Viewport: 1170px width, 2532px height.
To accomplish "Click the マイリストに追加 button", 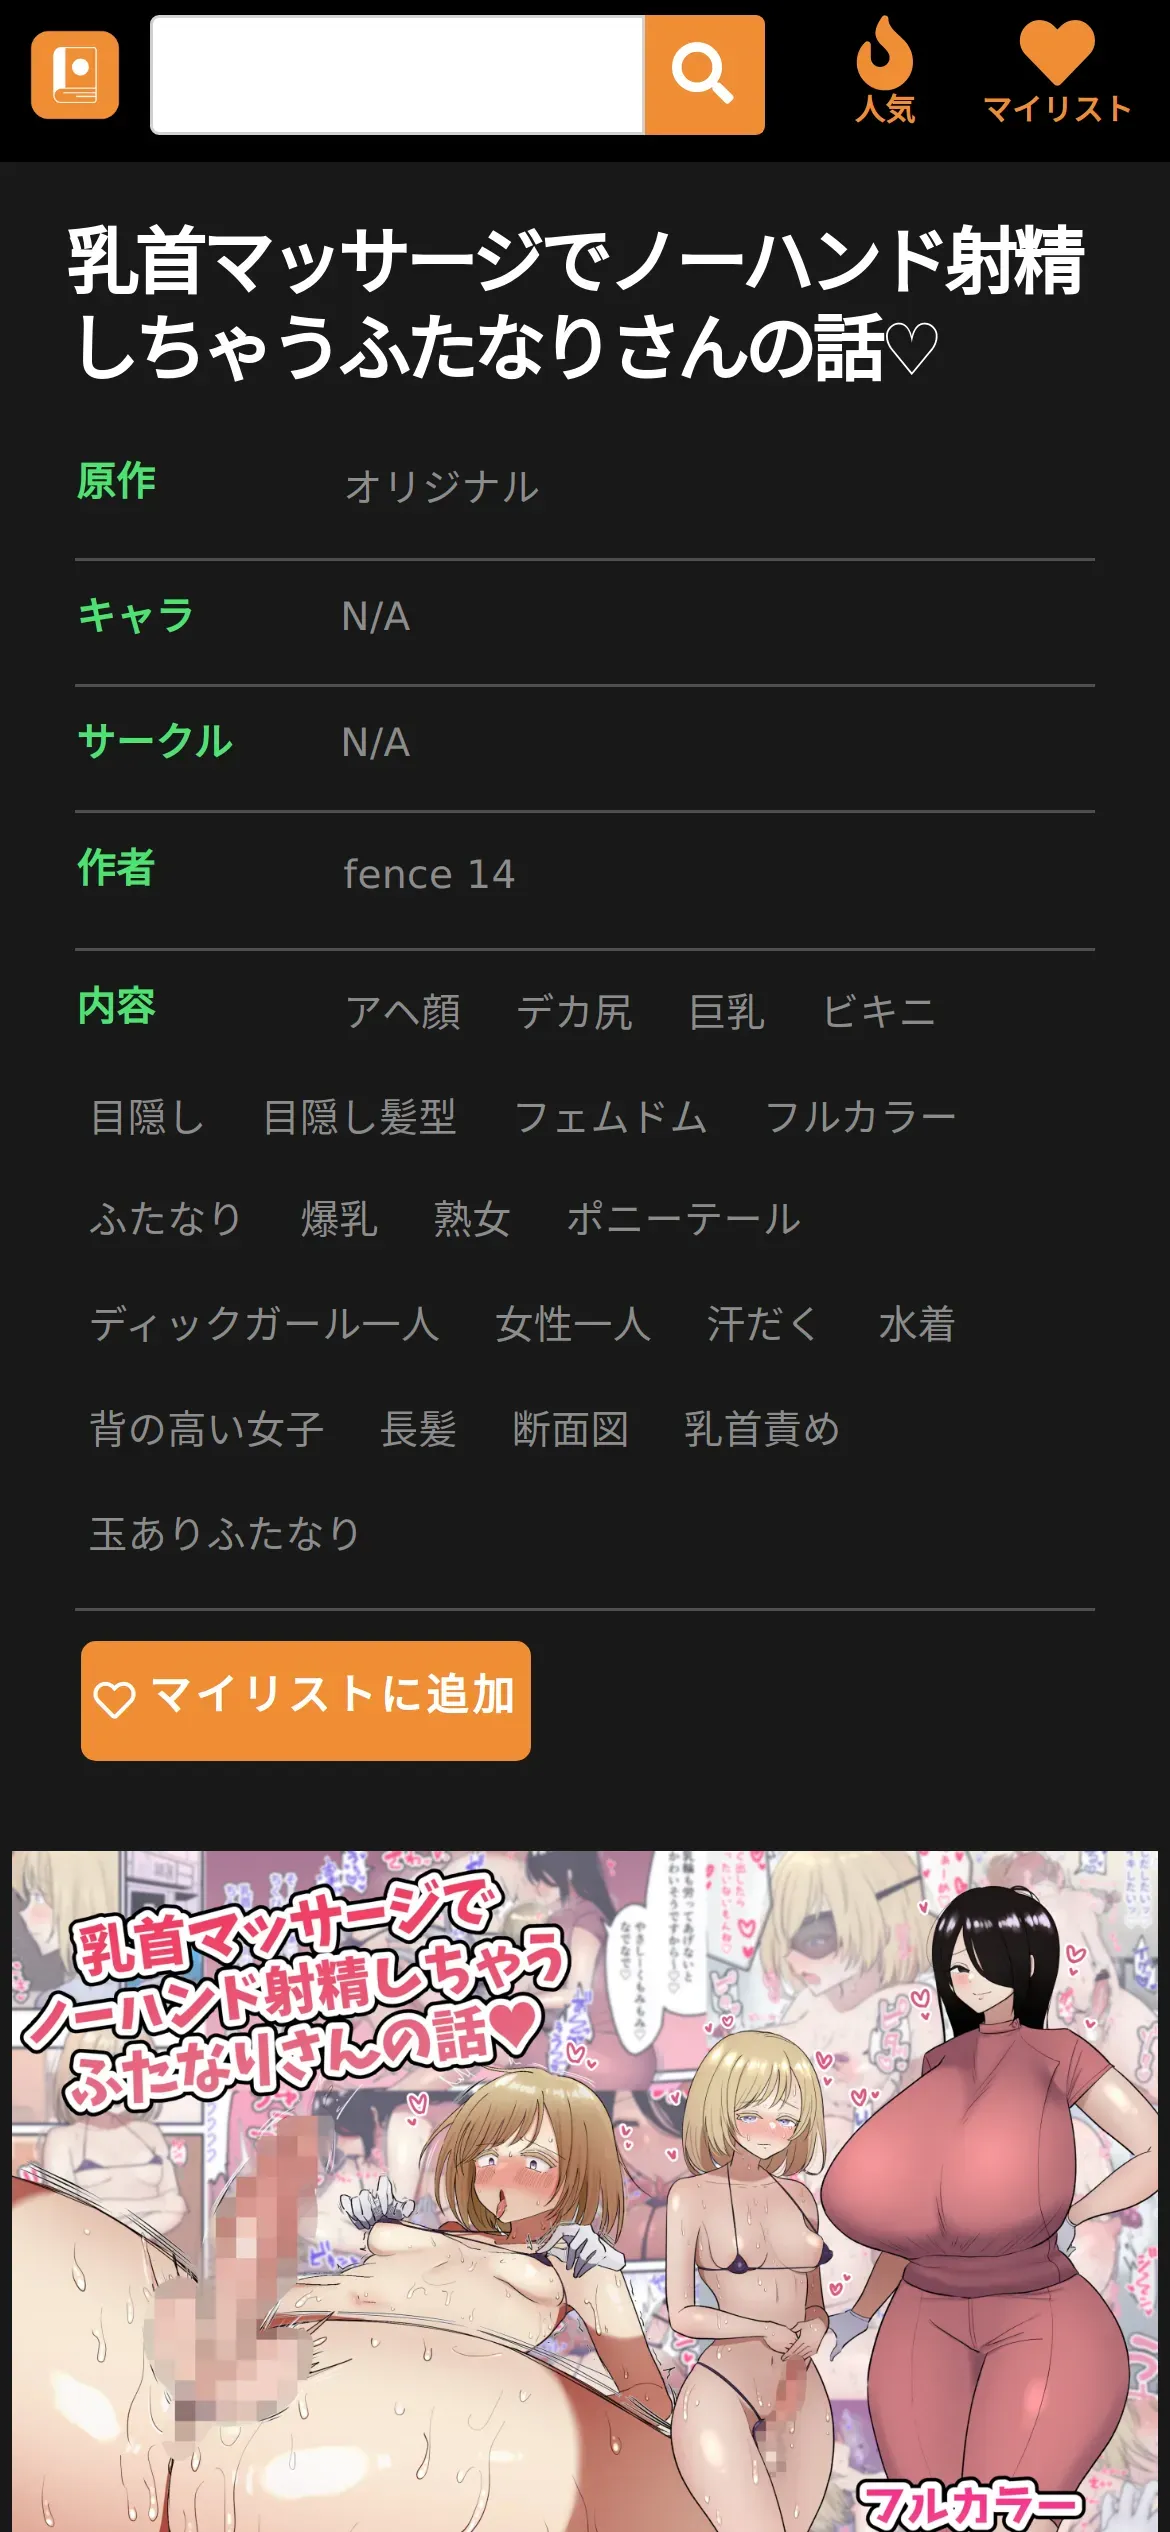I will (306, 1700).
